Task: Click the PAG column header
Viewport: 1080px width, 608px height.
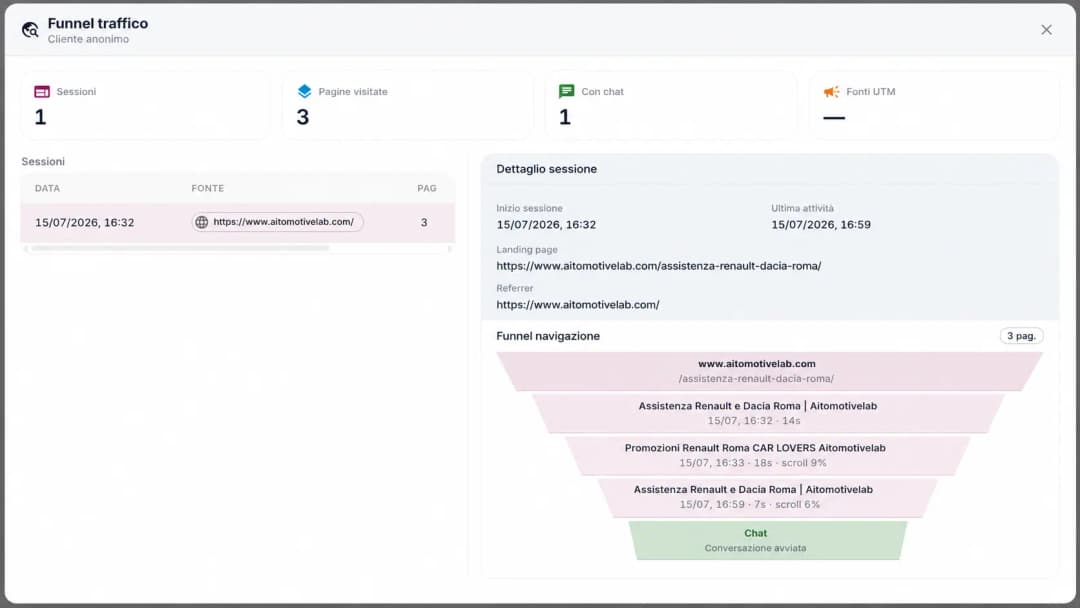Action: [x=426, y=188]
